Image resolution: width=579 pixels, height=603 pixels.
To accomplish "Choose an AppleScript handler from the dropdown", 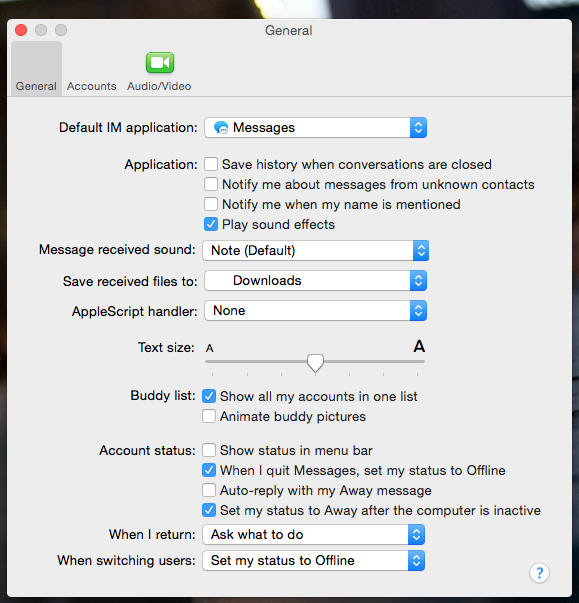I will pyautogui.click(x=316, y=310).
